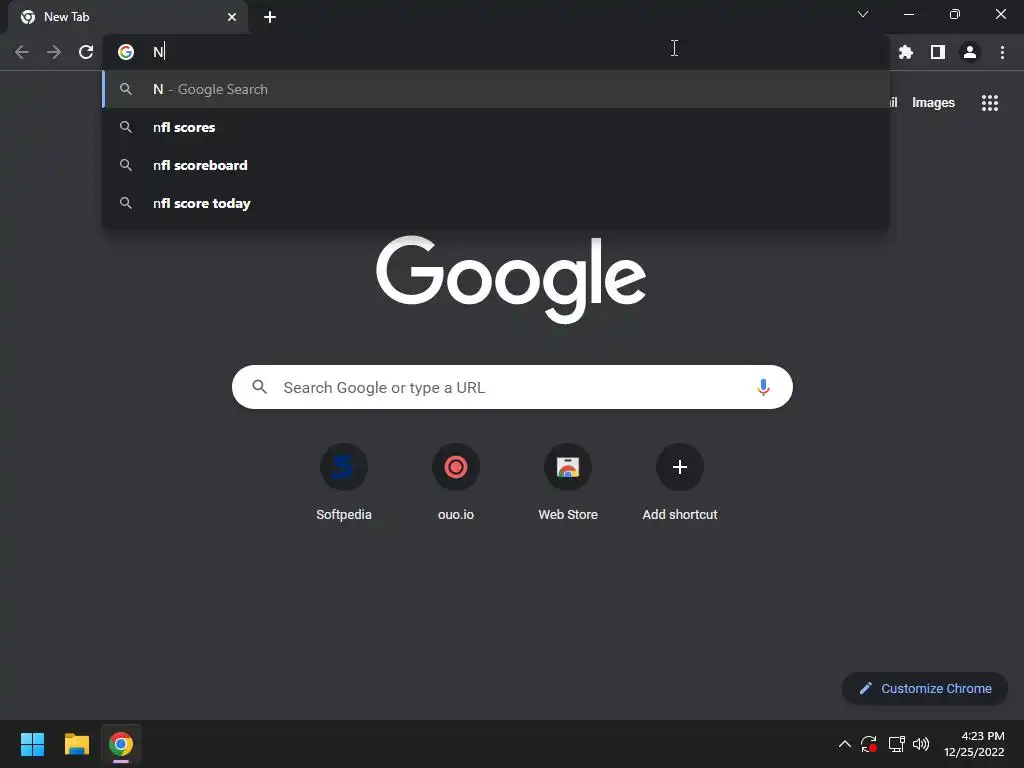Viewport: 1024px width, 768px height.
Task: Select the New Tab tab
Action: (x=128, y=17)
